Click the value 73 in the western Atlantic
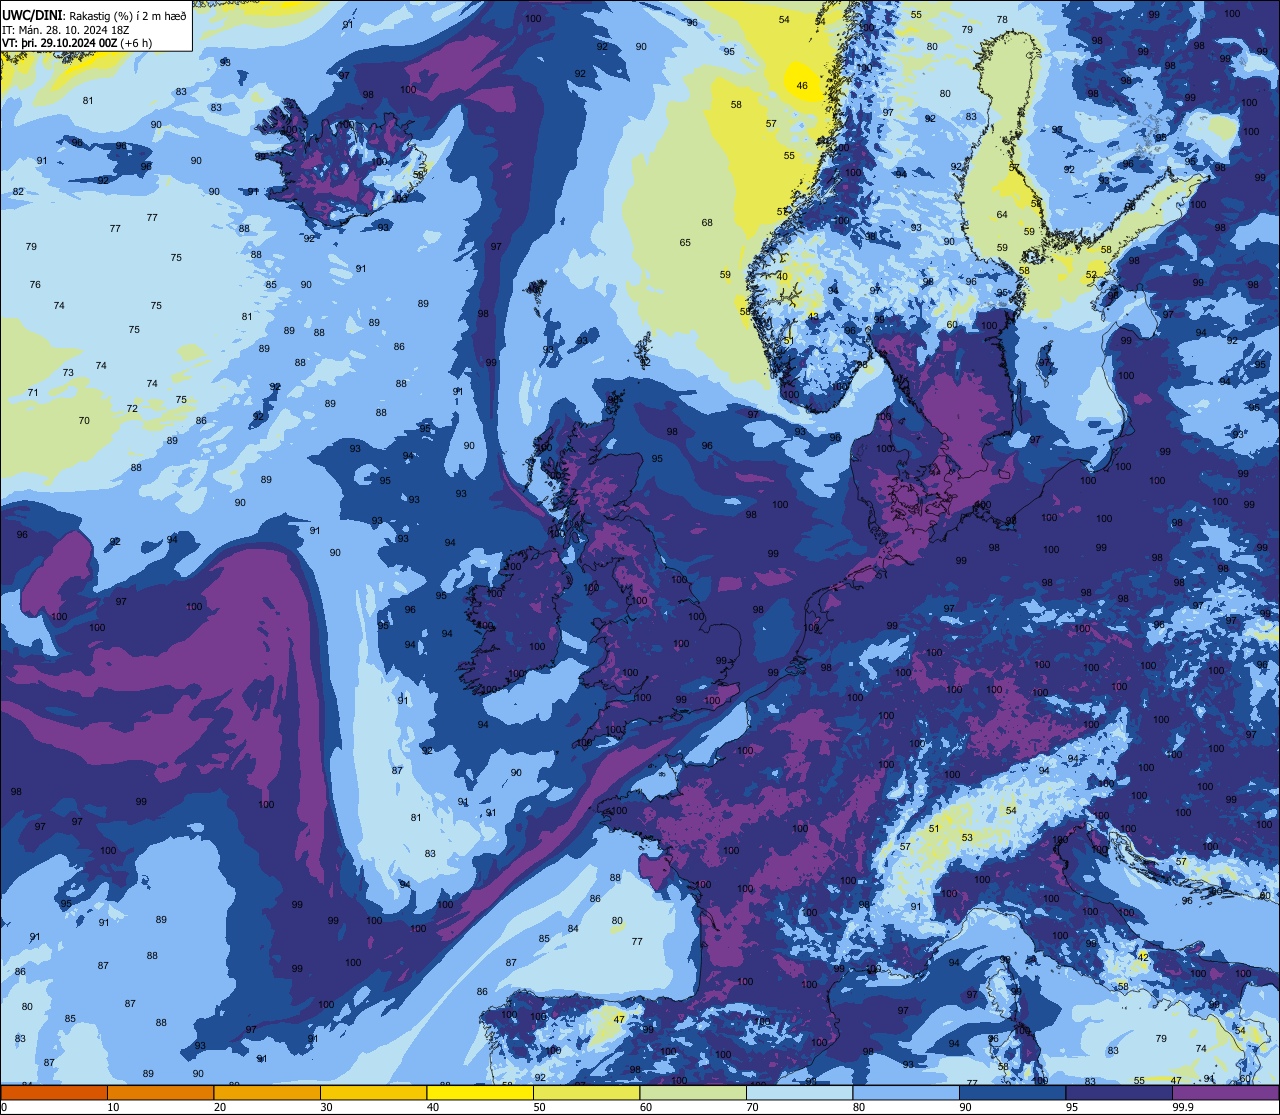 click(x=68, y=373)
